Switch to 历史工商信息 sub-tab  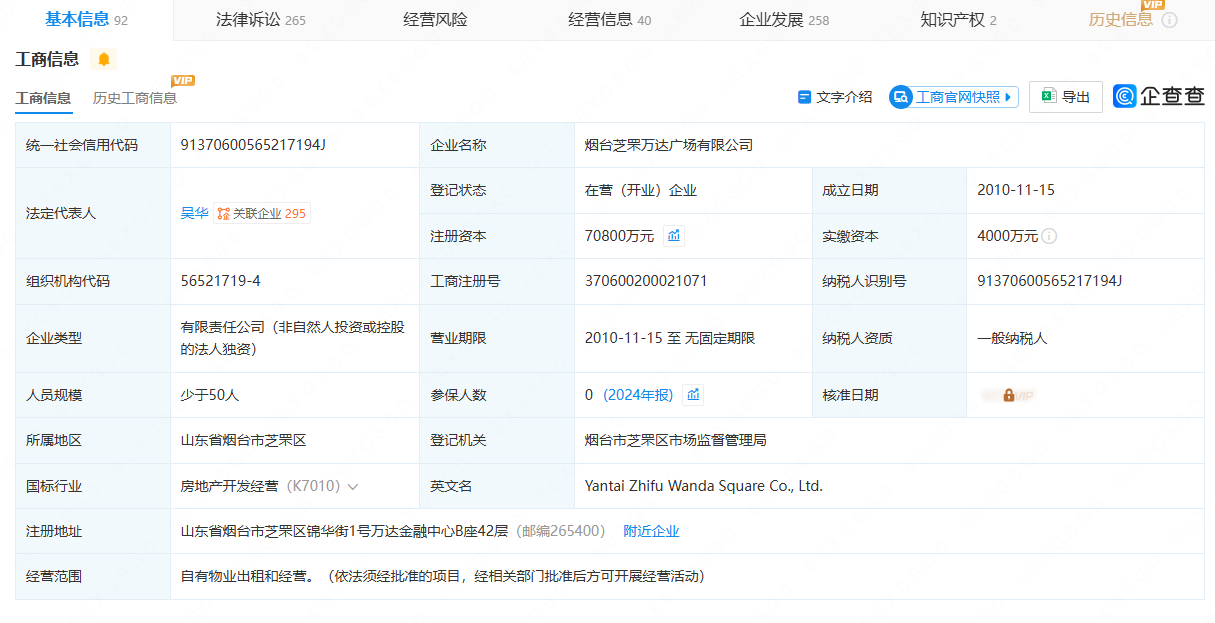coord(135,98)
